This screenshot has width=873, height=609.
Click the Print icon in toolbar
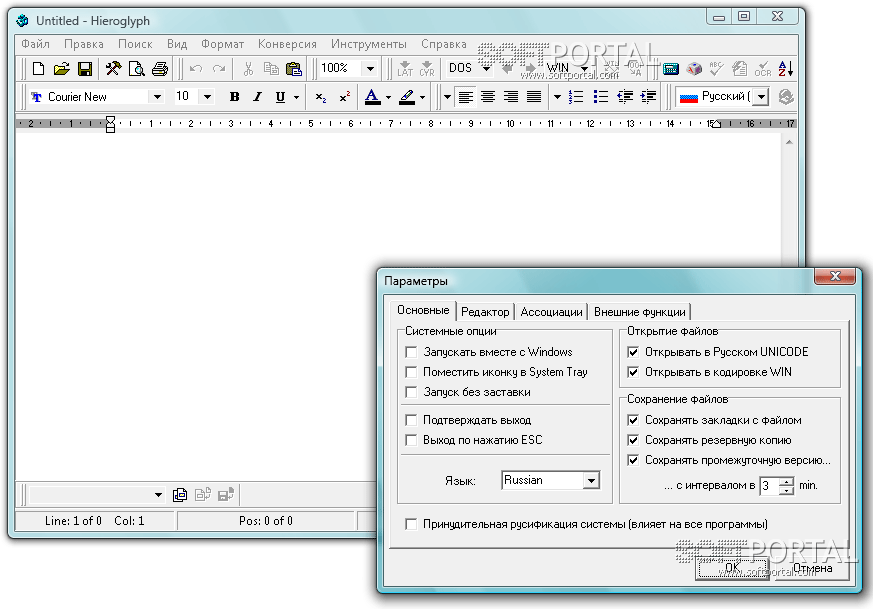(x=159, y=69)
